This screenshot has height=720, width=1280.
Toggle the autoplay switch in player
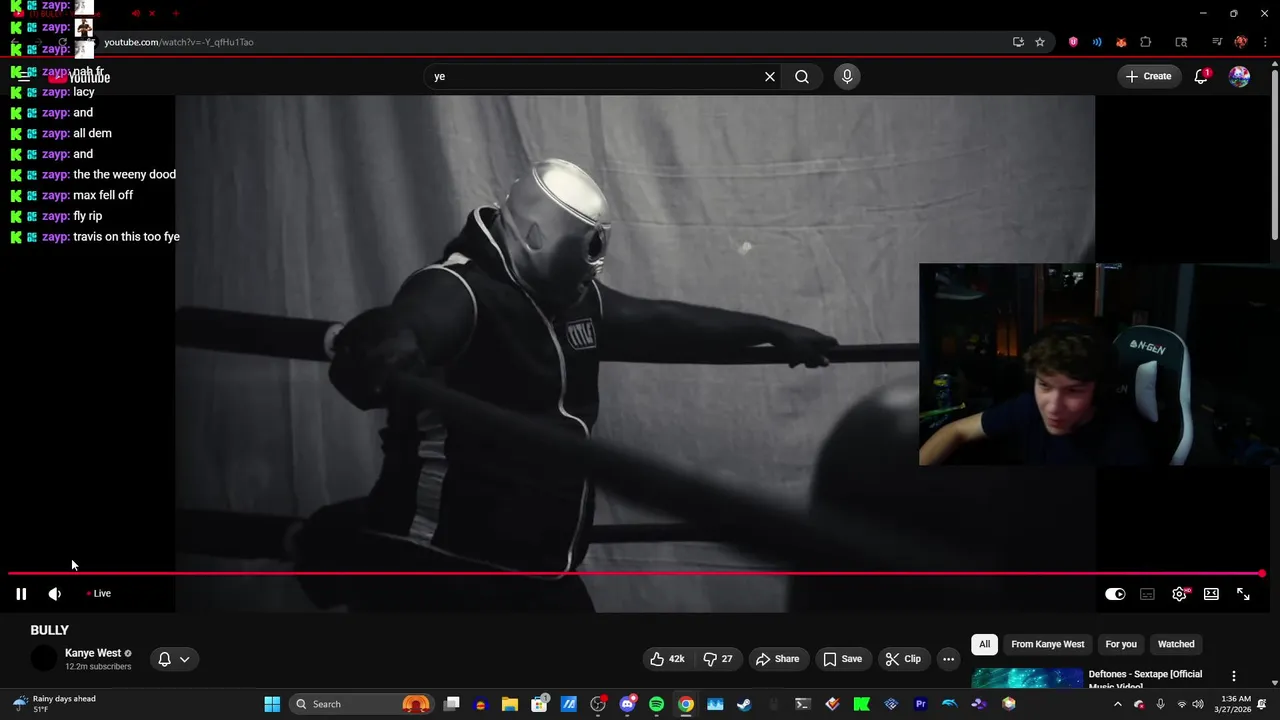point(1115,594)
